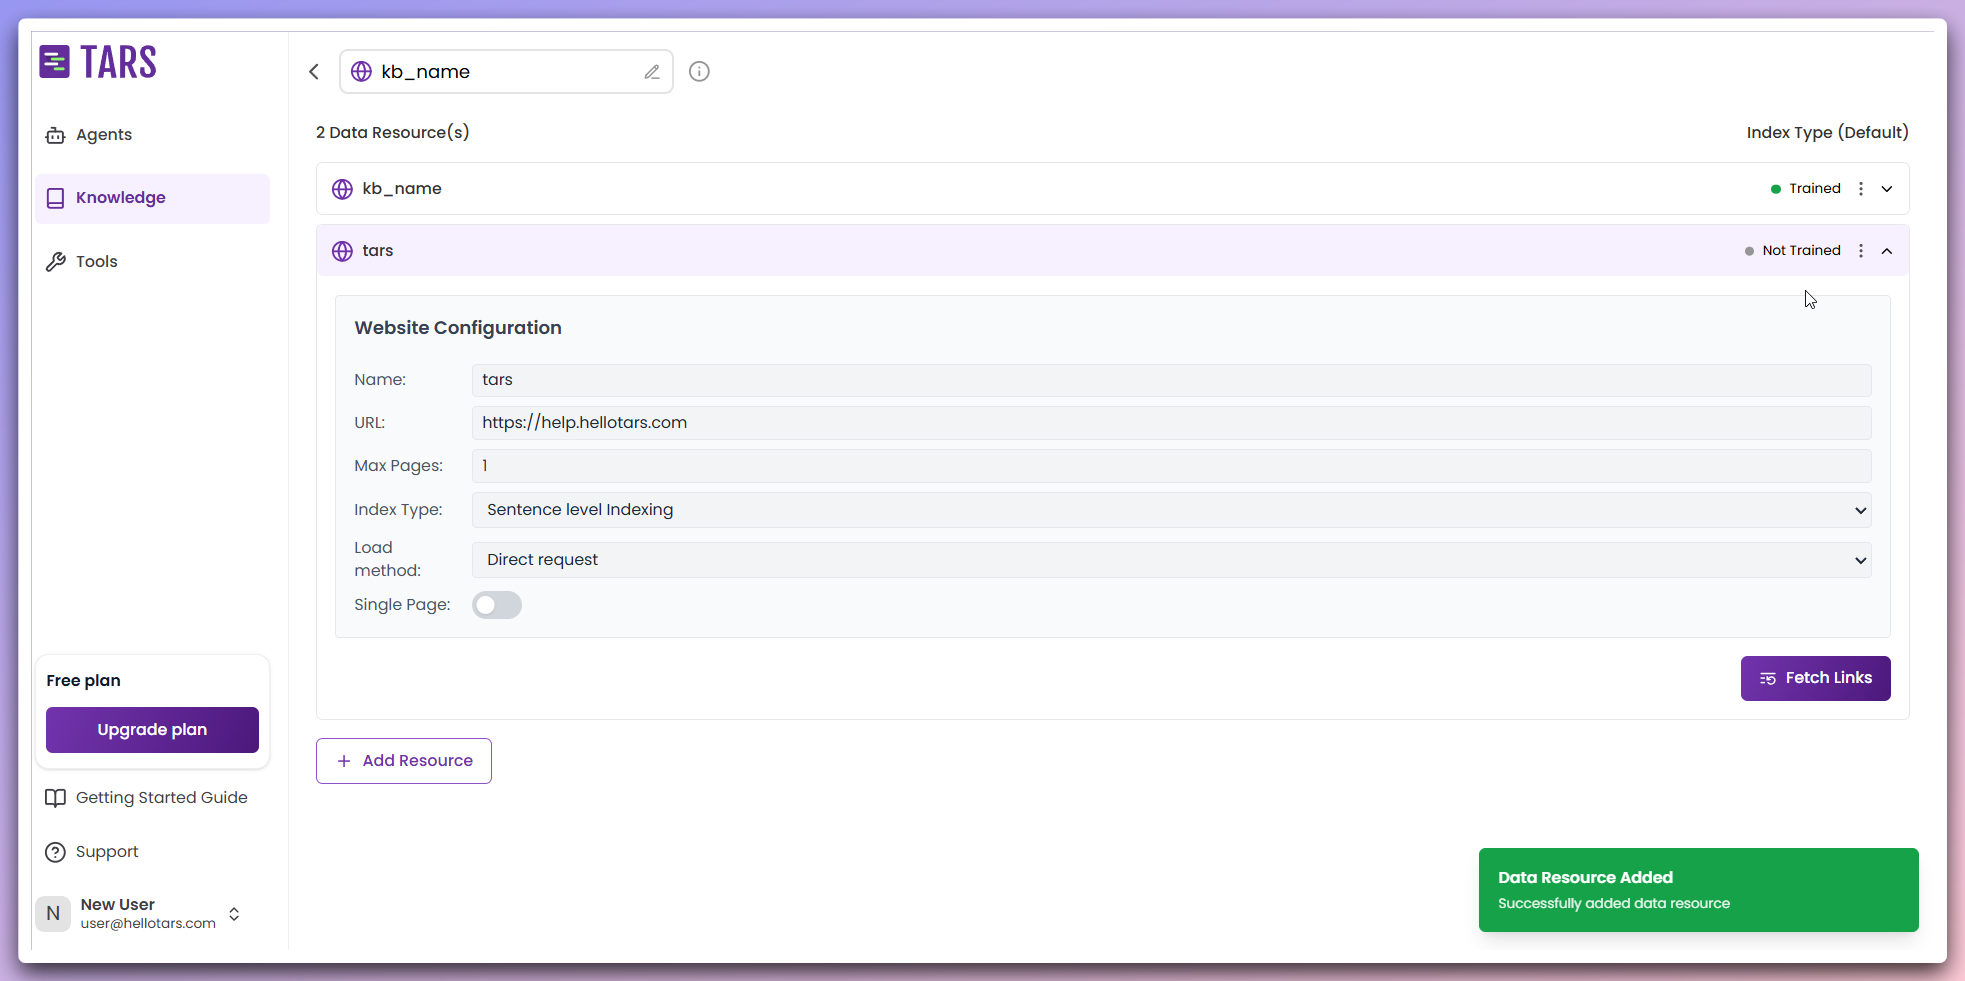This screenshot has height=981, width=1965.
Task: Open the Load method dropdown
Action: 1171,560
